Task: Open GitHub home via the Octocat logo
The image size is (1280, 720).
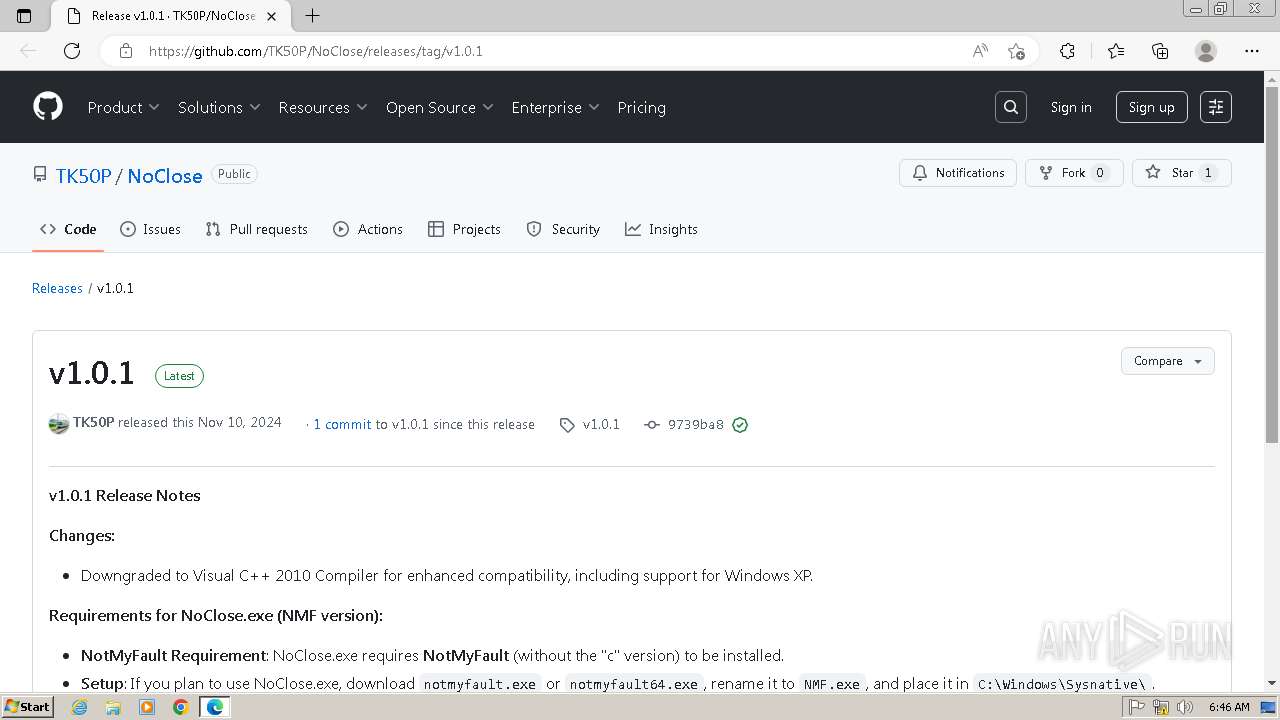Action: [48, 107]
